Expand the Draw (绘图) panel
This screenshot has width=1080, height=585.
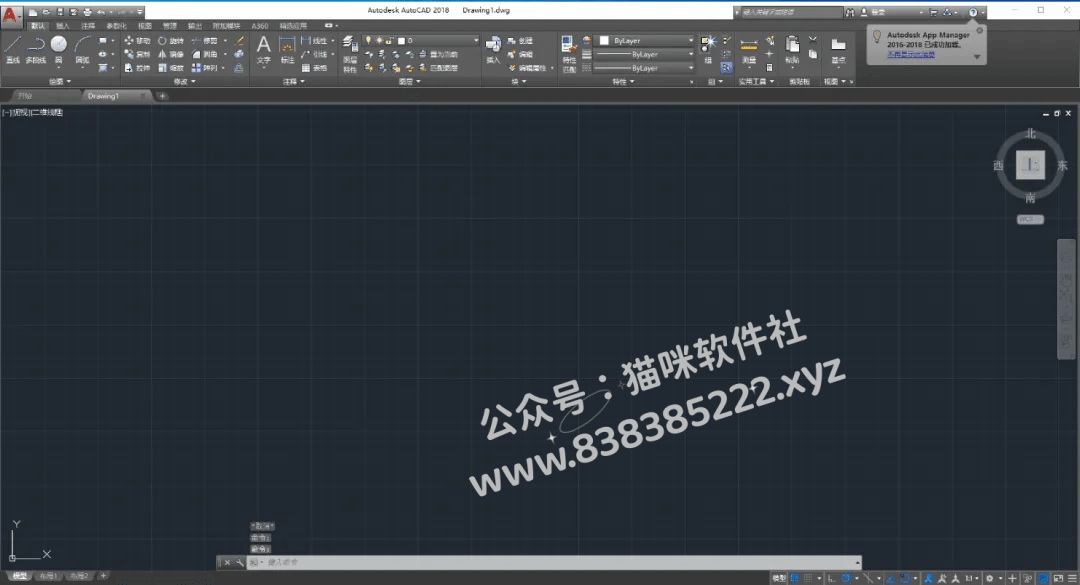point(60,81)
